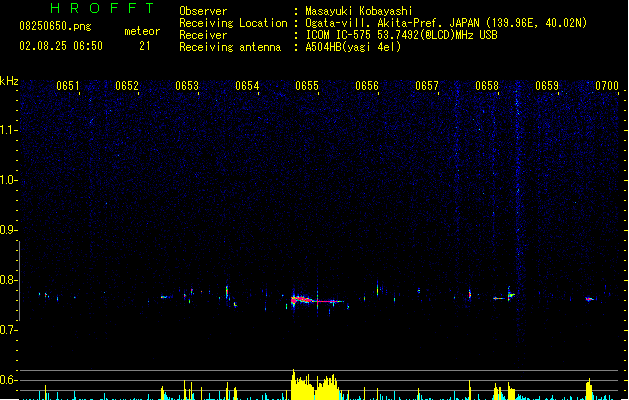
Task: Click the 0651 time marker
Action: click(x=67, y=86)
